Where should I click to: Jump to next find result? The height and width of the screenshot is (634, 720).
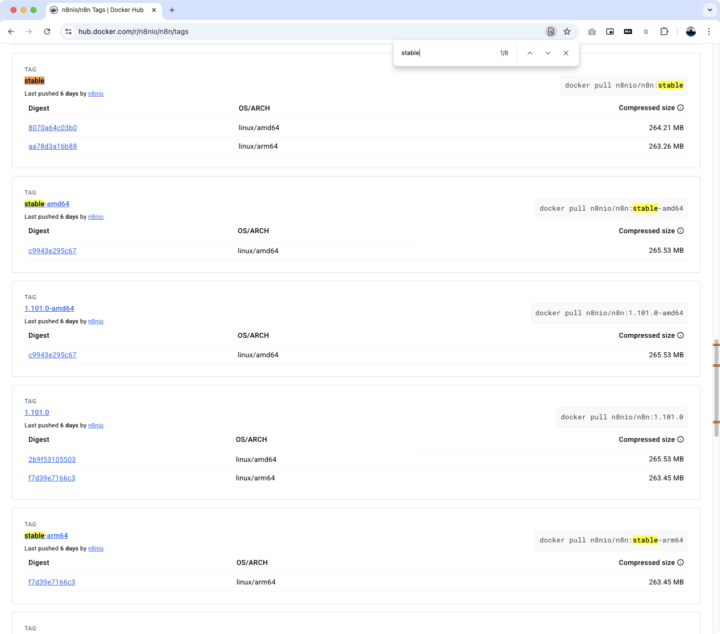click(x=548, y=53)
